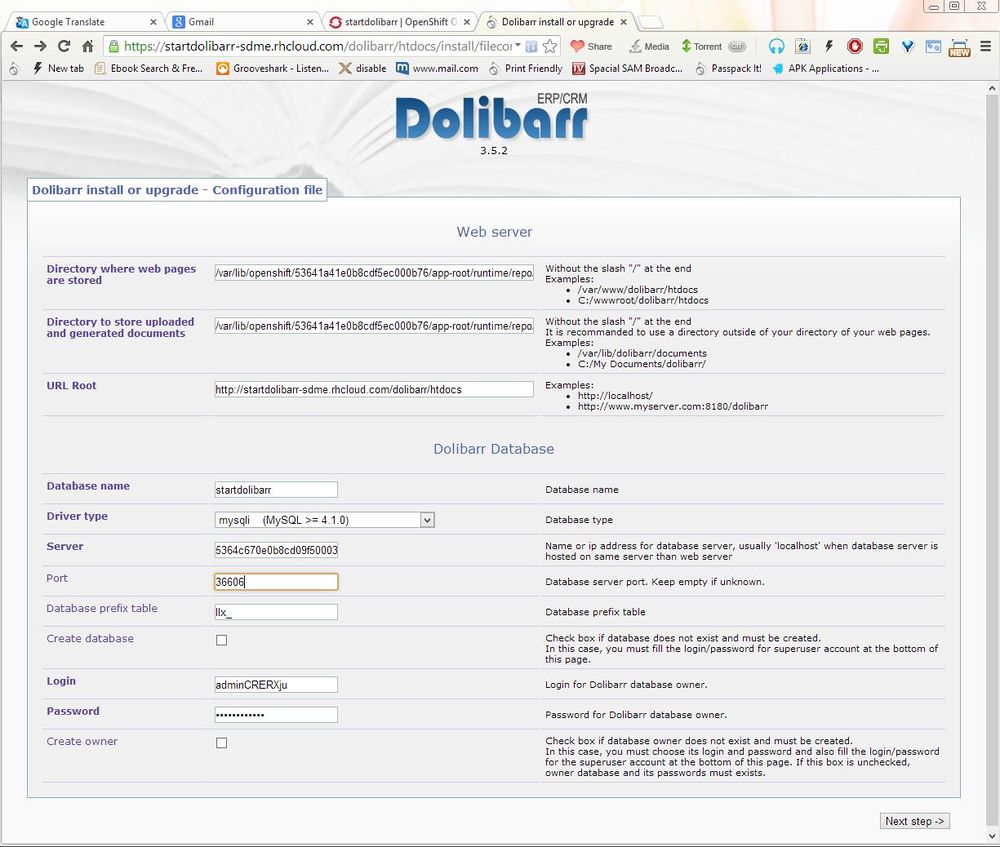This screenshot has height=847, width=1000.
Task: Open the green printer extension icon
Action: pyautogui.click(x=880, y=46)
